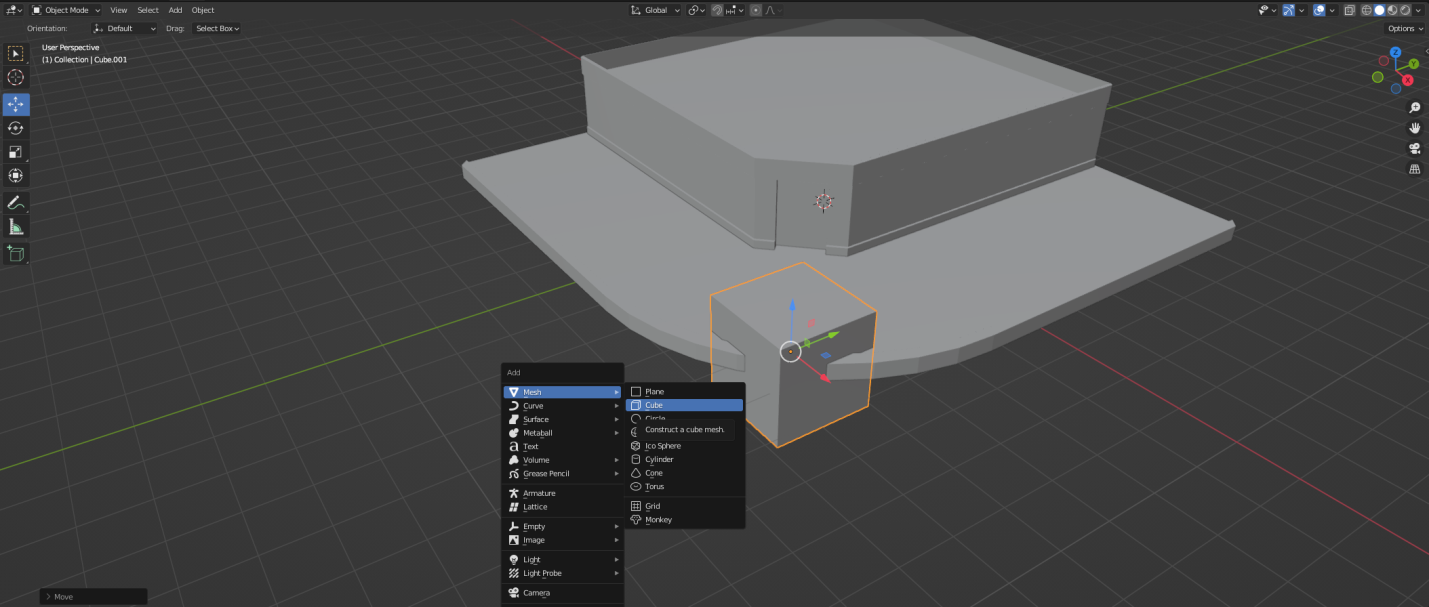Click the Z axis on navigation gizmo
Screen dimensions: 1429x607
point(1395,52)
